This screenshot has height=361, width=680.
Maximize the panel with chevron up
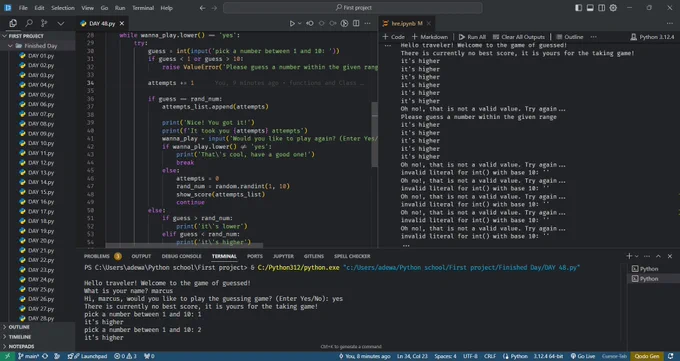[x=658, y=256]
